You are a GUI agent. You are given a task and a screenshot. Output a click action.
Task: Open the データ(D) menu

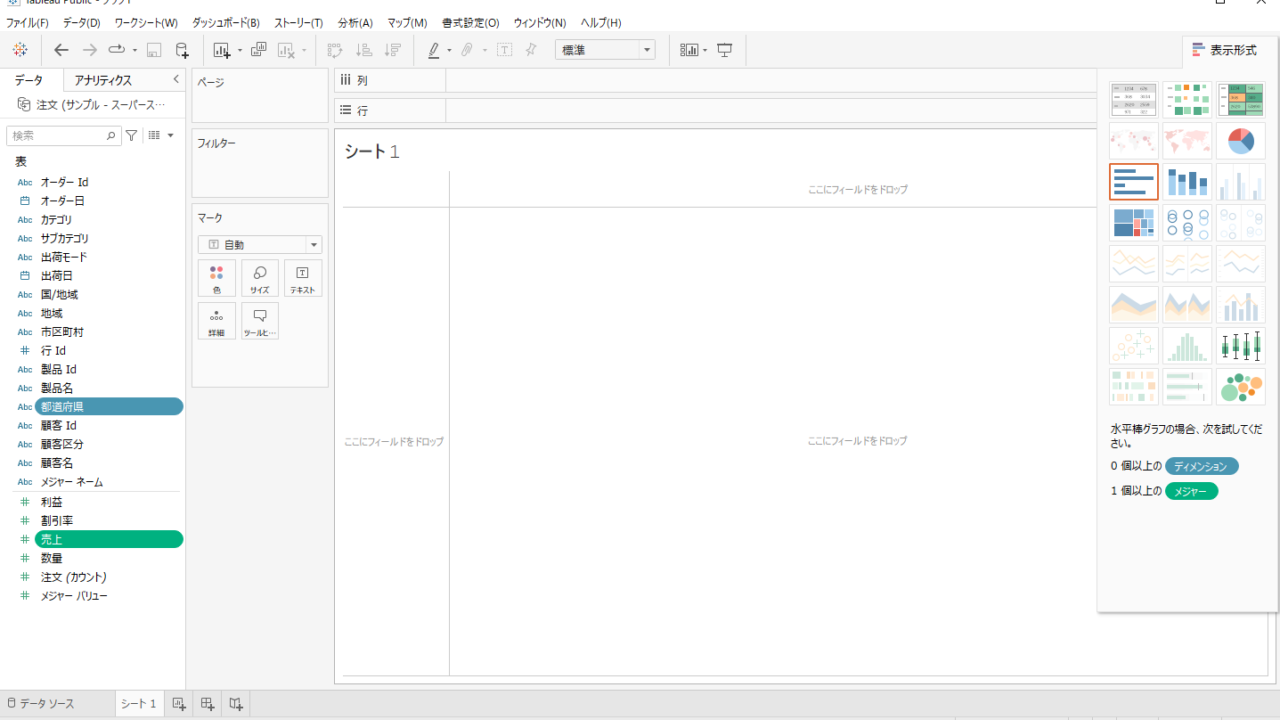(82, 22)
